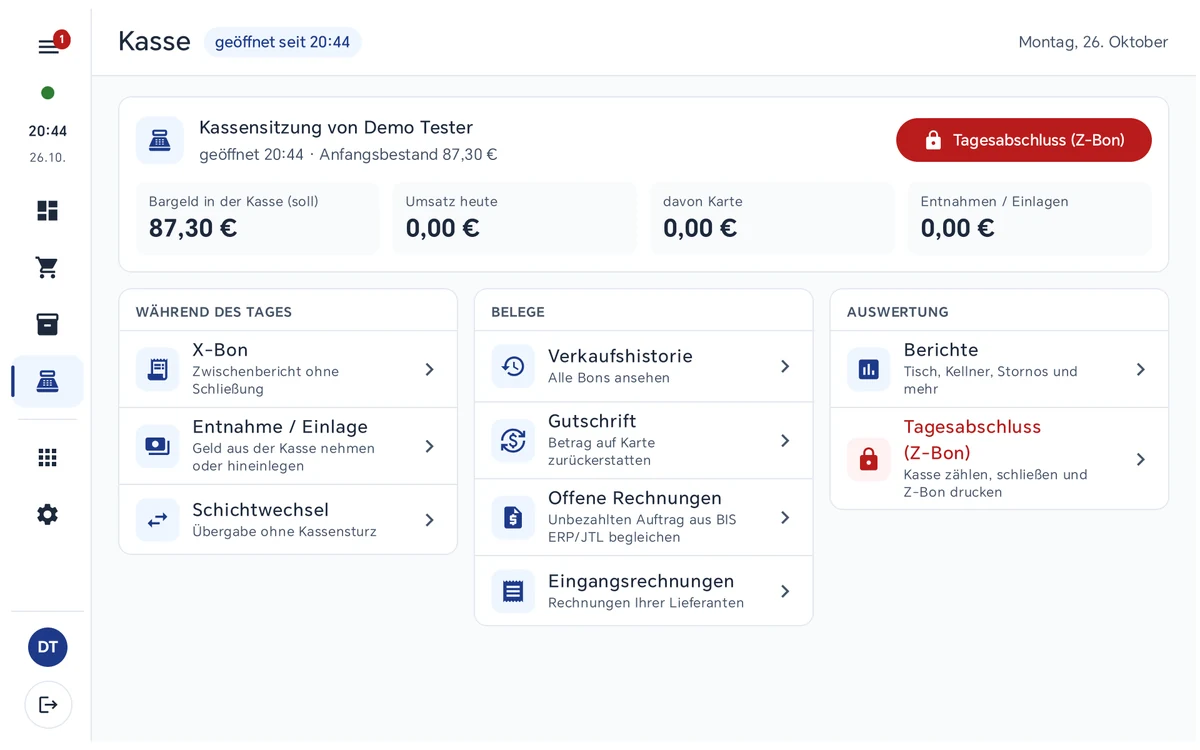Expand Schichtwechsel row chevron
Viewport: 1200px width, 750px height.
pos(429,520)
